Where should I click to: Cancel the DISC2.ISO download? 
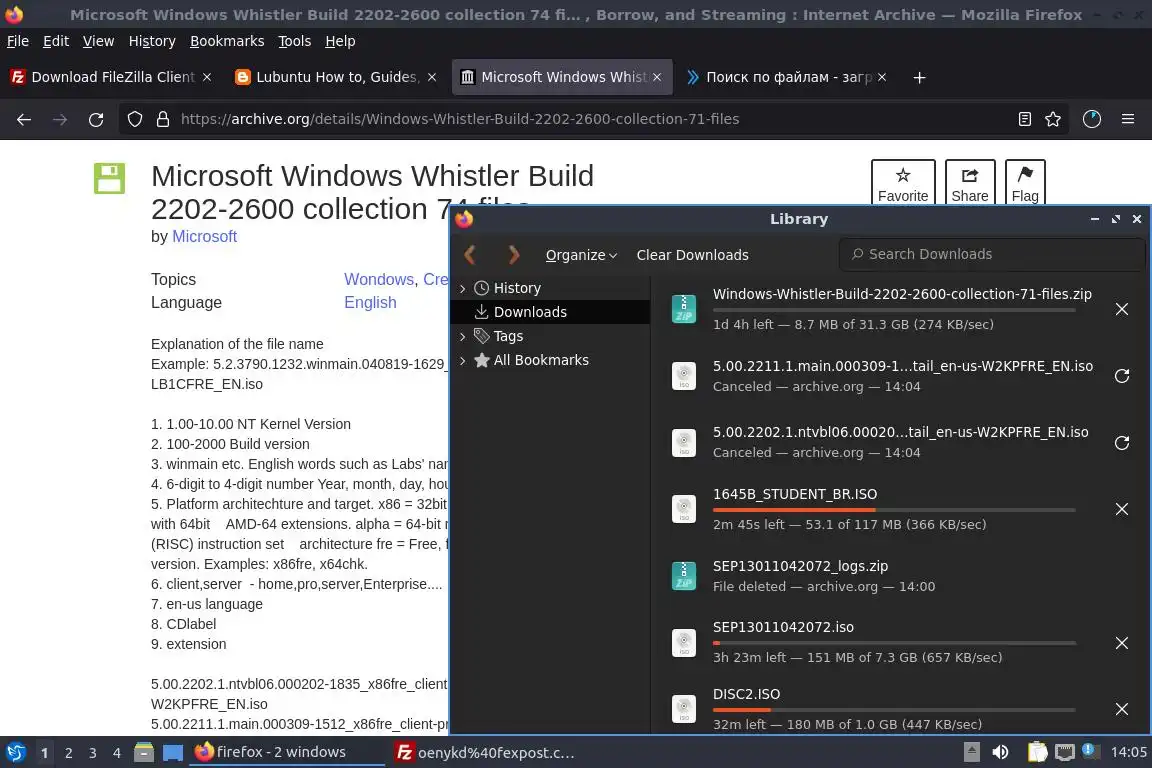1122,709
